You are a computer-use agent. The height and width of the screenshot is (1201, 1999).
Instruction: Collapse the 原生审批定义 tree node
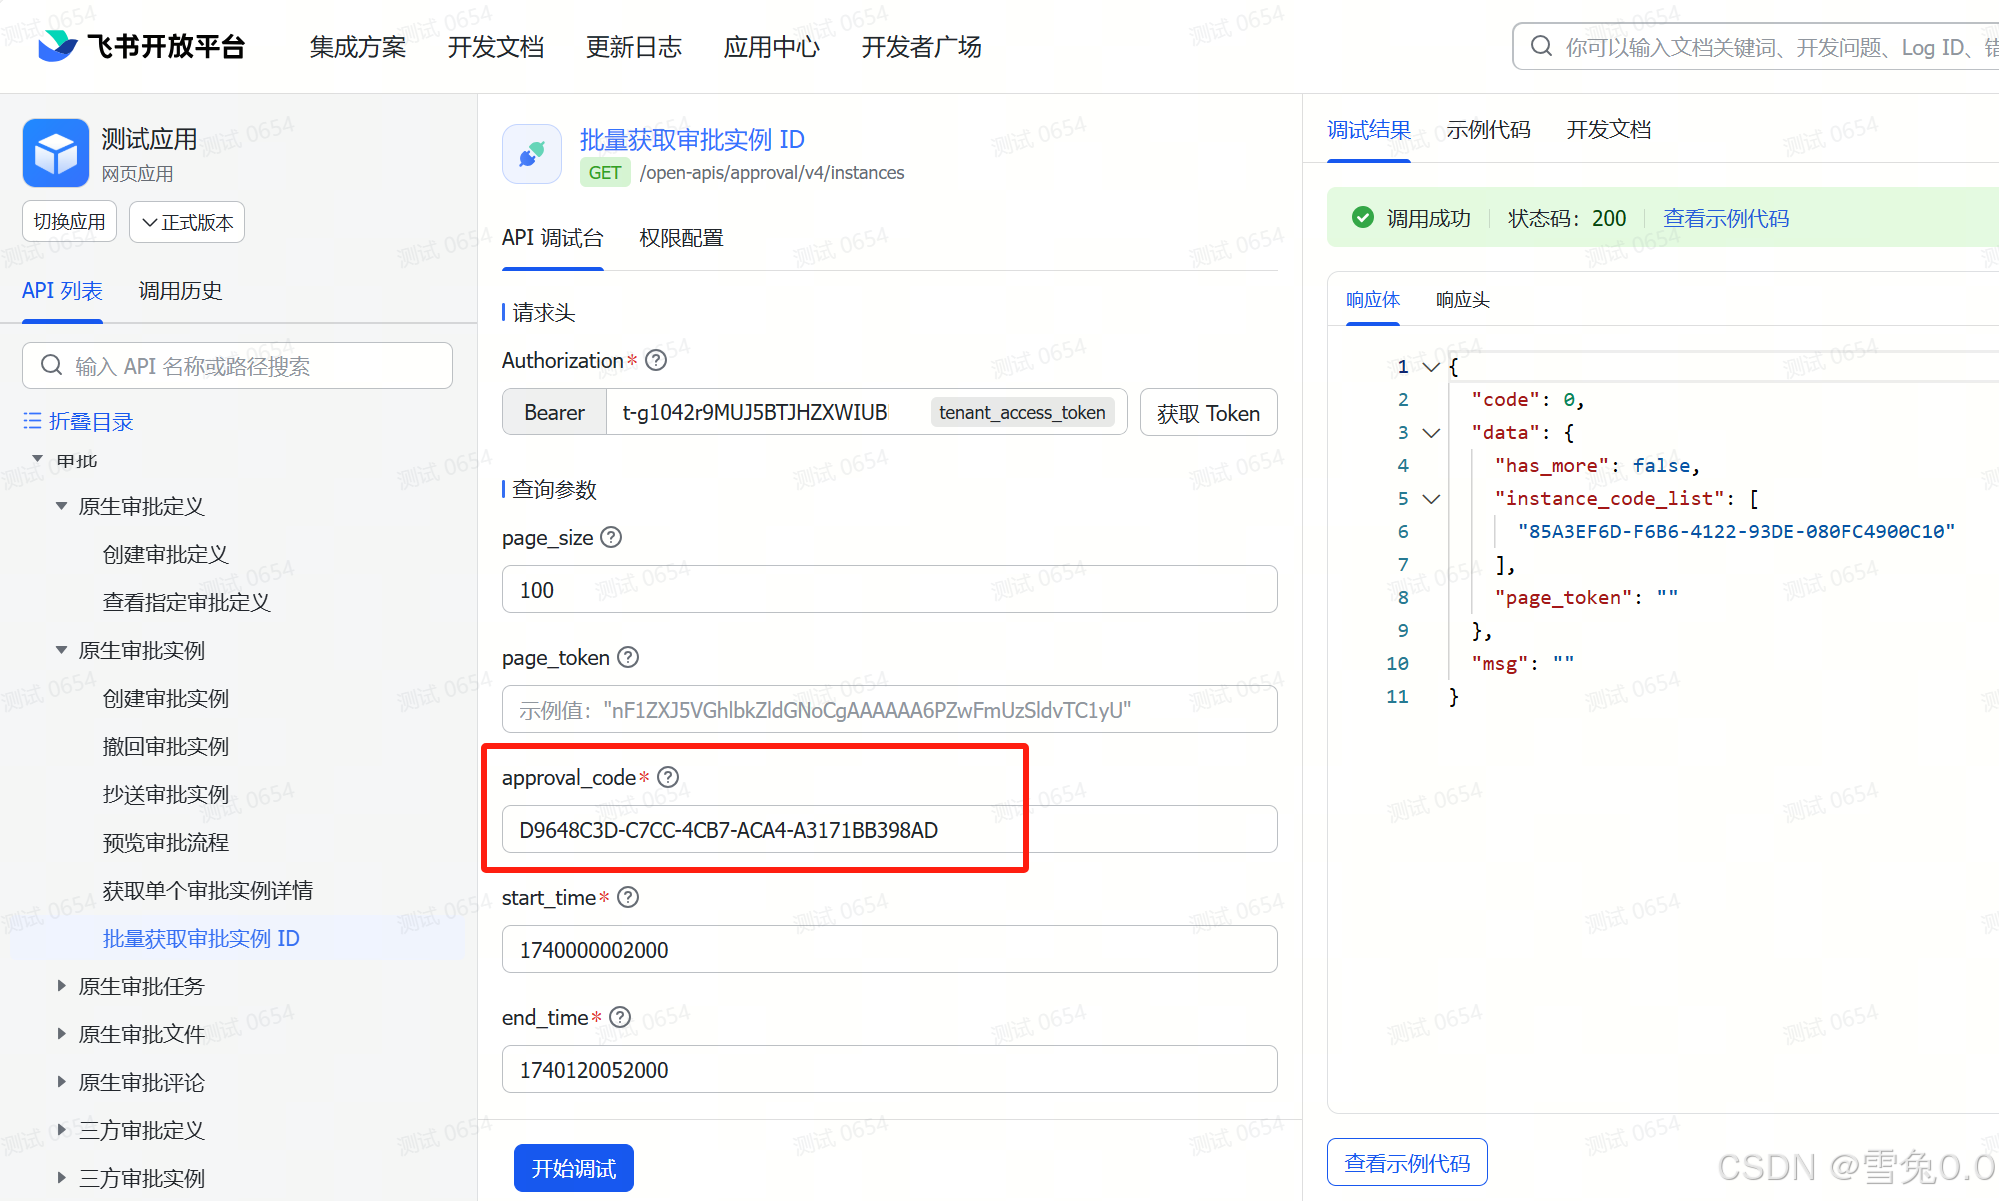pyautogui.click(x=61, y=506)
